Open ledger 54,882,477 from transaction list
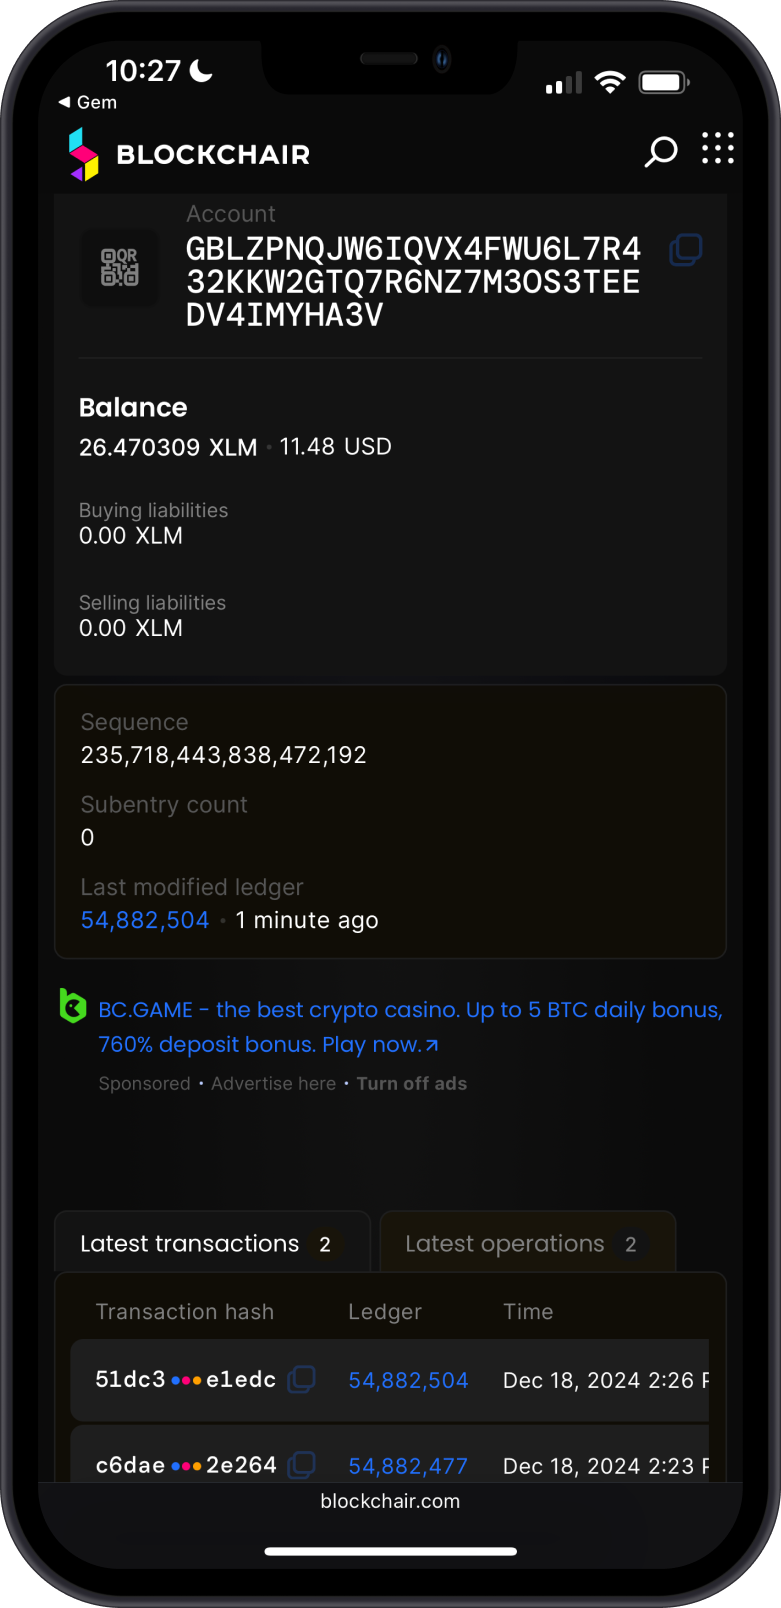This screenshot has width=781, height=1608. 408,1464
